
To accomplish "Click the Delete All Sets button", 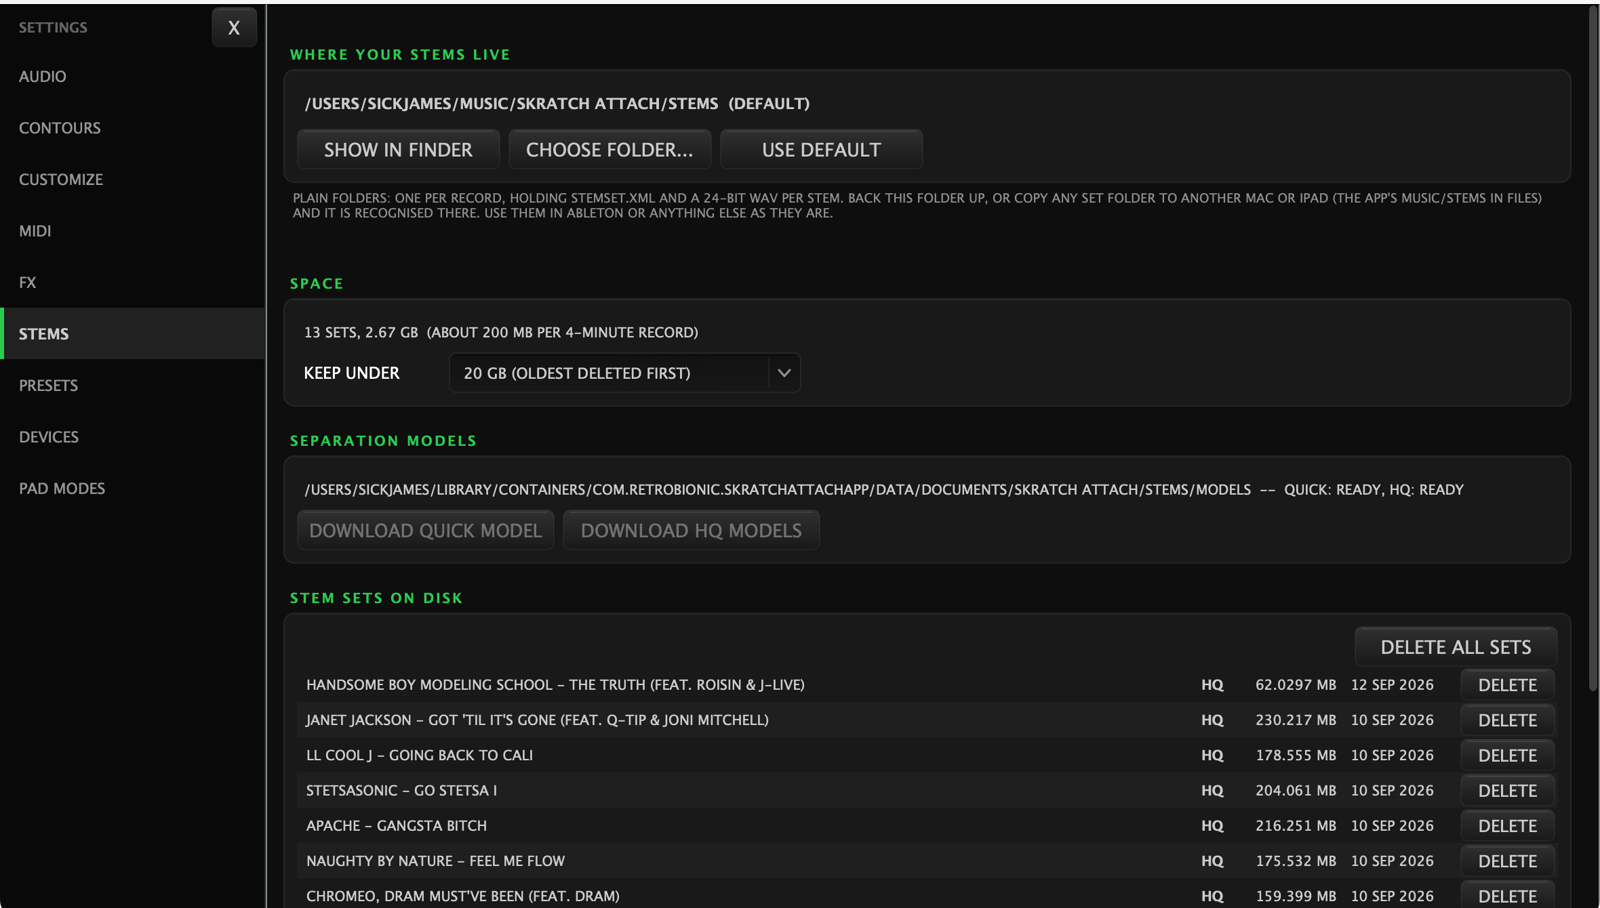I will click(x=1455, y=647).
